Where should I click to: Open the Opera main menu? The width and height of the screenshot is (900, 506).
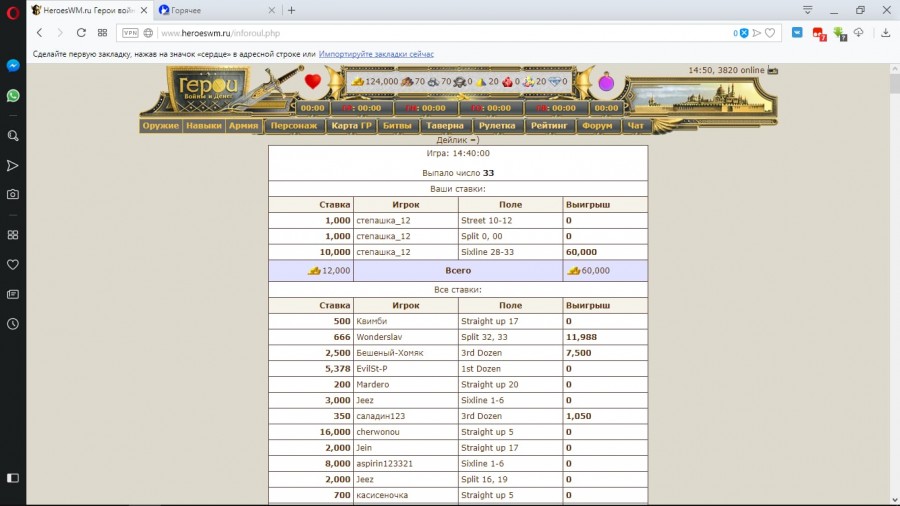(13, 10)
